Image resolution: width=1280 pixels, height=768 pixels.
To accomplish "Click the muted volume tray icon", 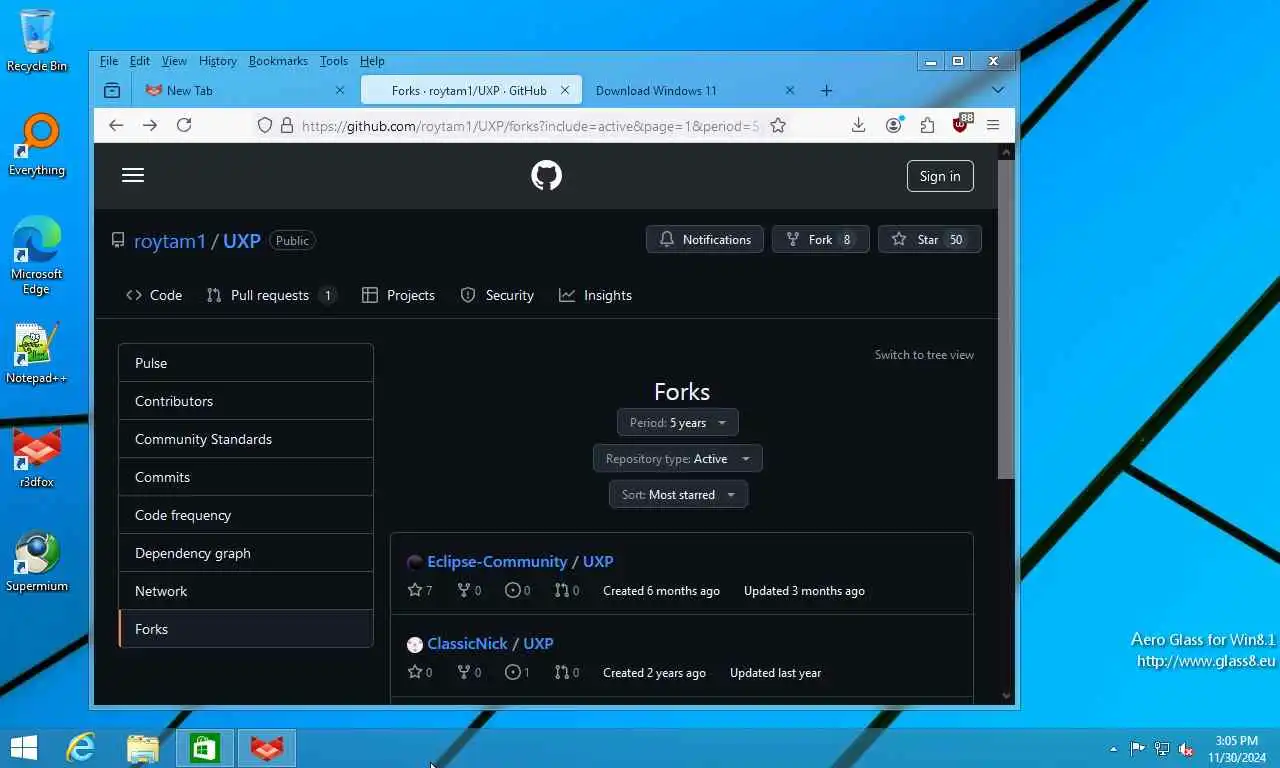I will 1186,749.
